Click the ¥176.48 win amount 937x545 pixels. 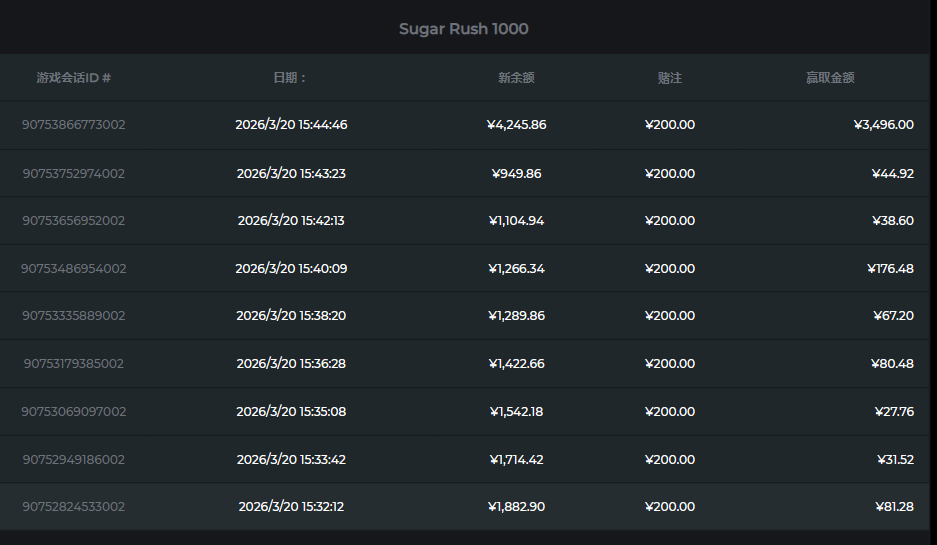[890, 268]
